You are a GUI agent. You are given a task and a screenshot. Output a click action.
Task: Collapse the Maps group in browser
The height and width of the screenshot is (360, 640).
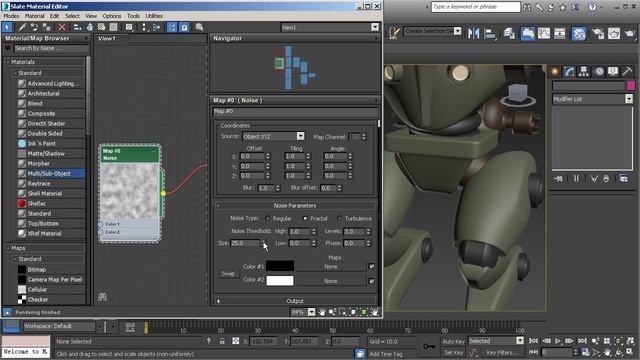[x=8, y=248]
